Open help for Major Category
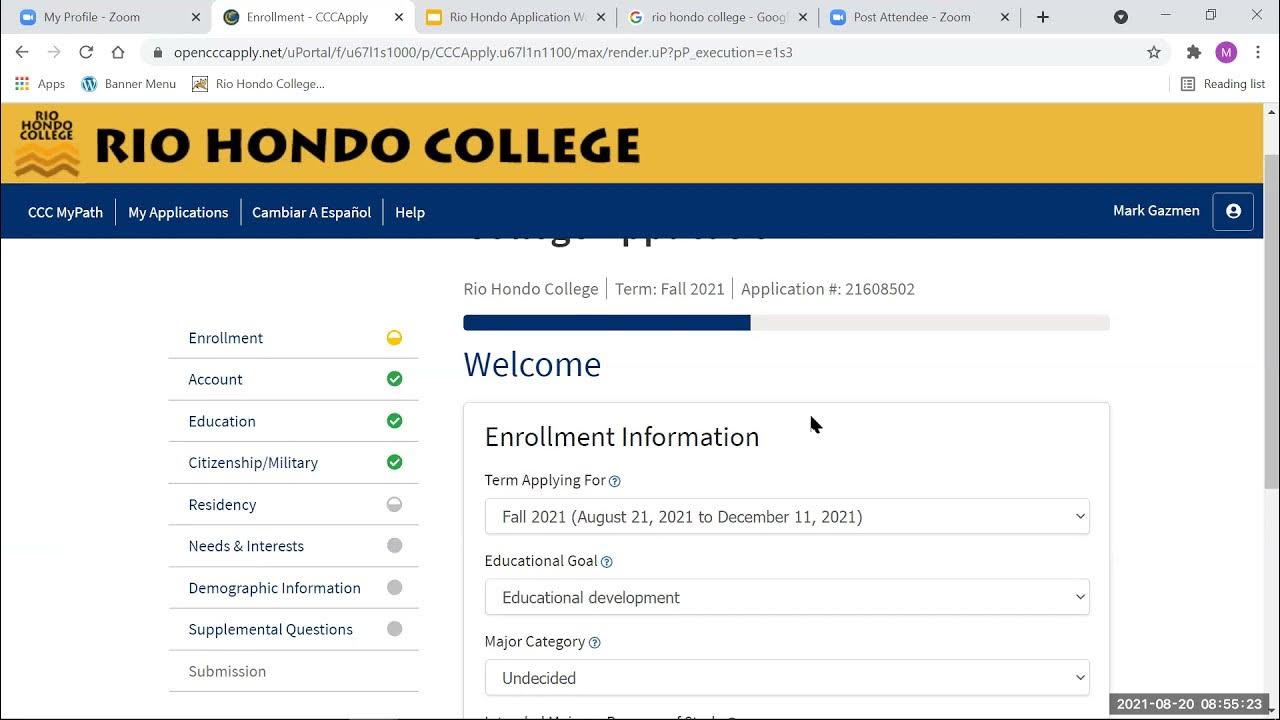 595,643
